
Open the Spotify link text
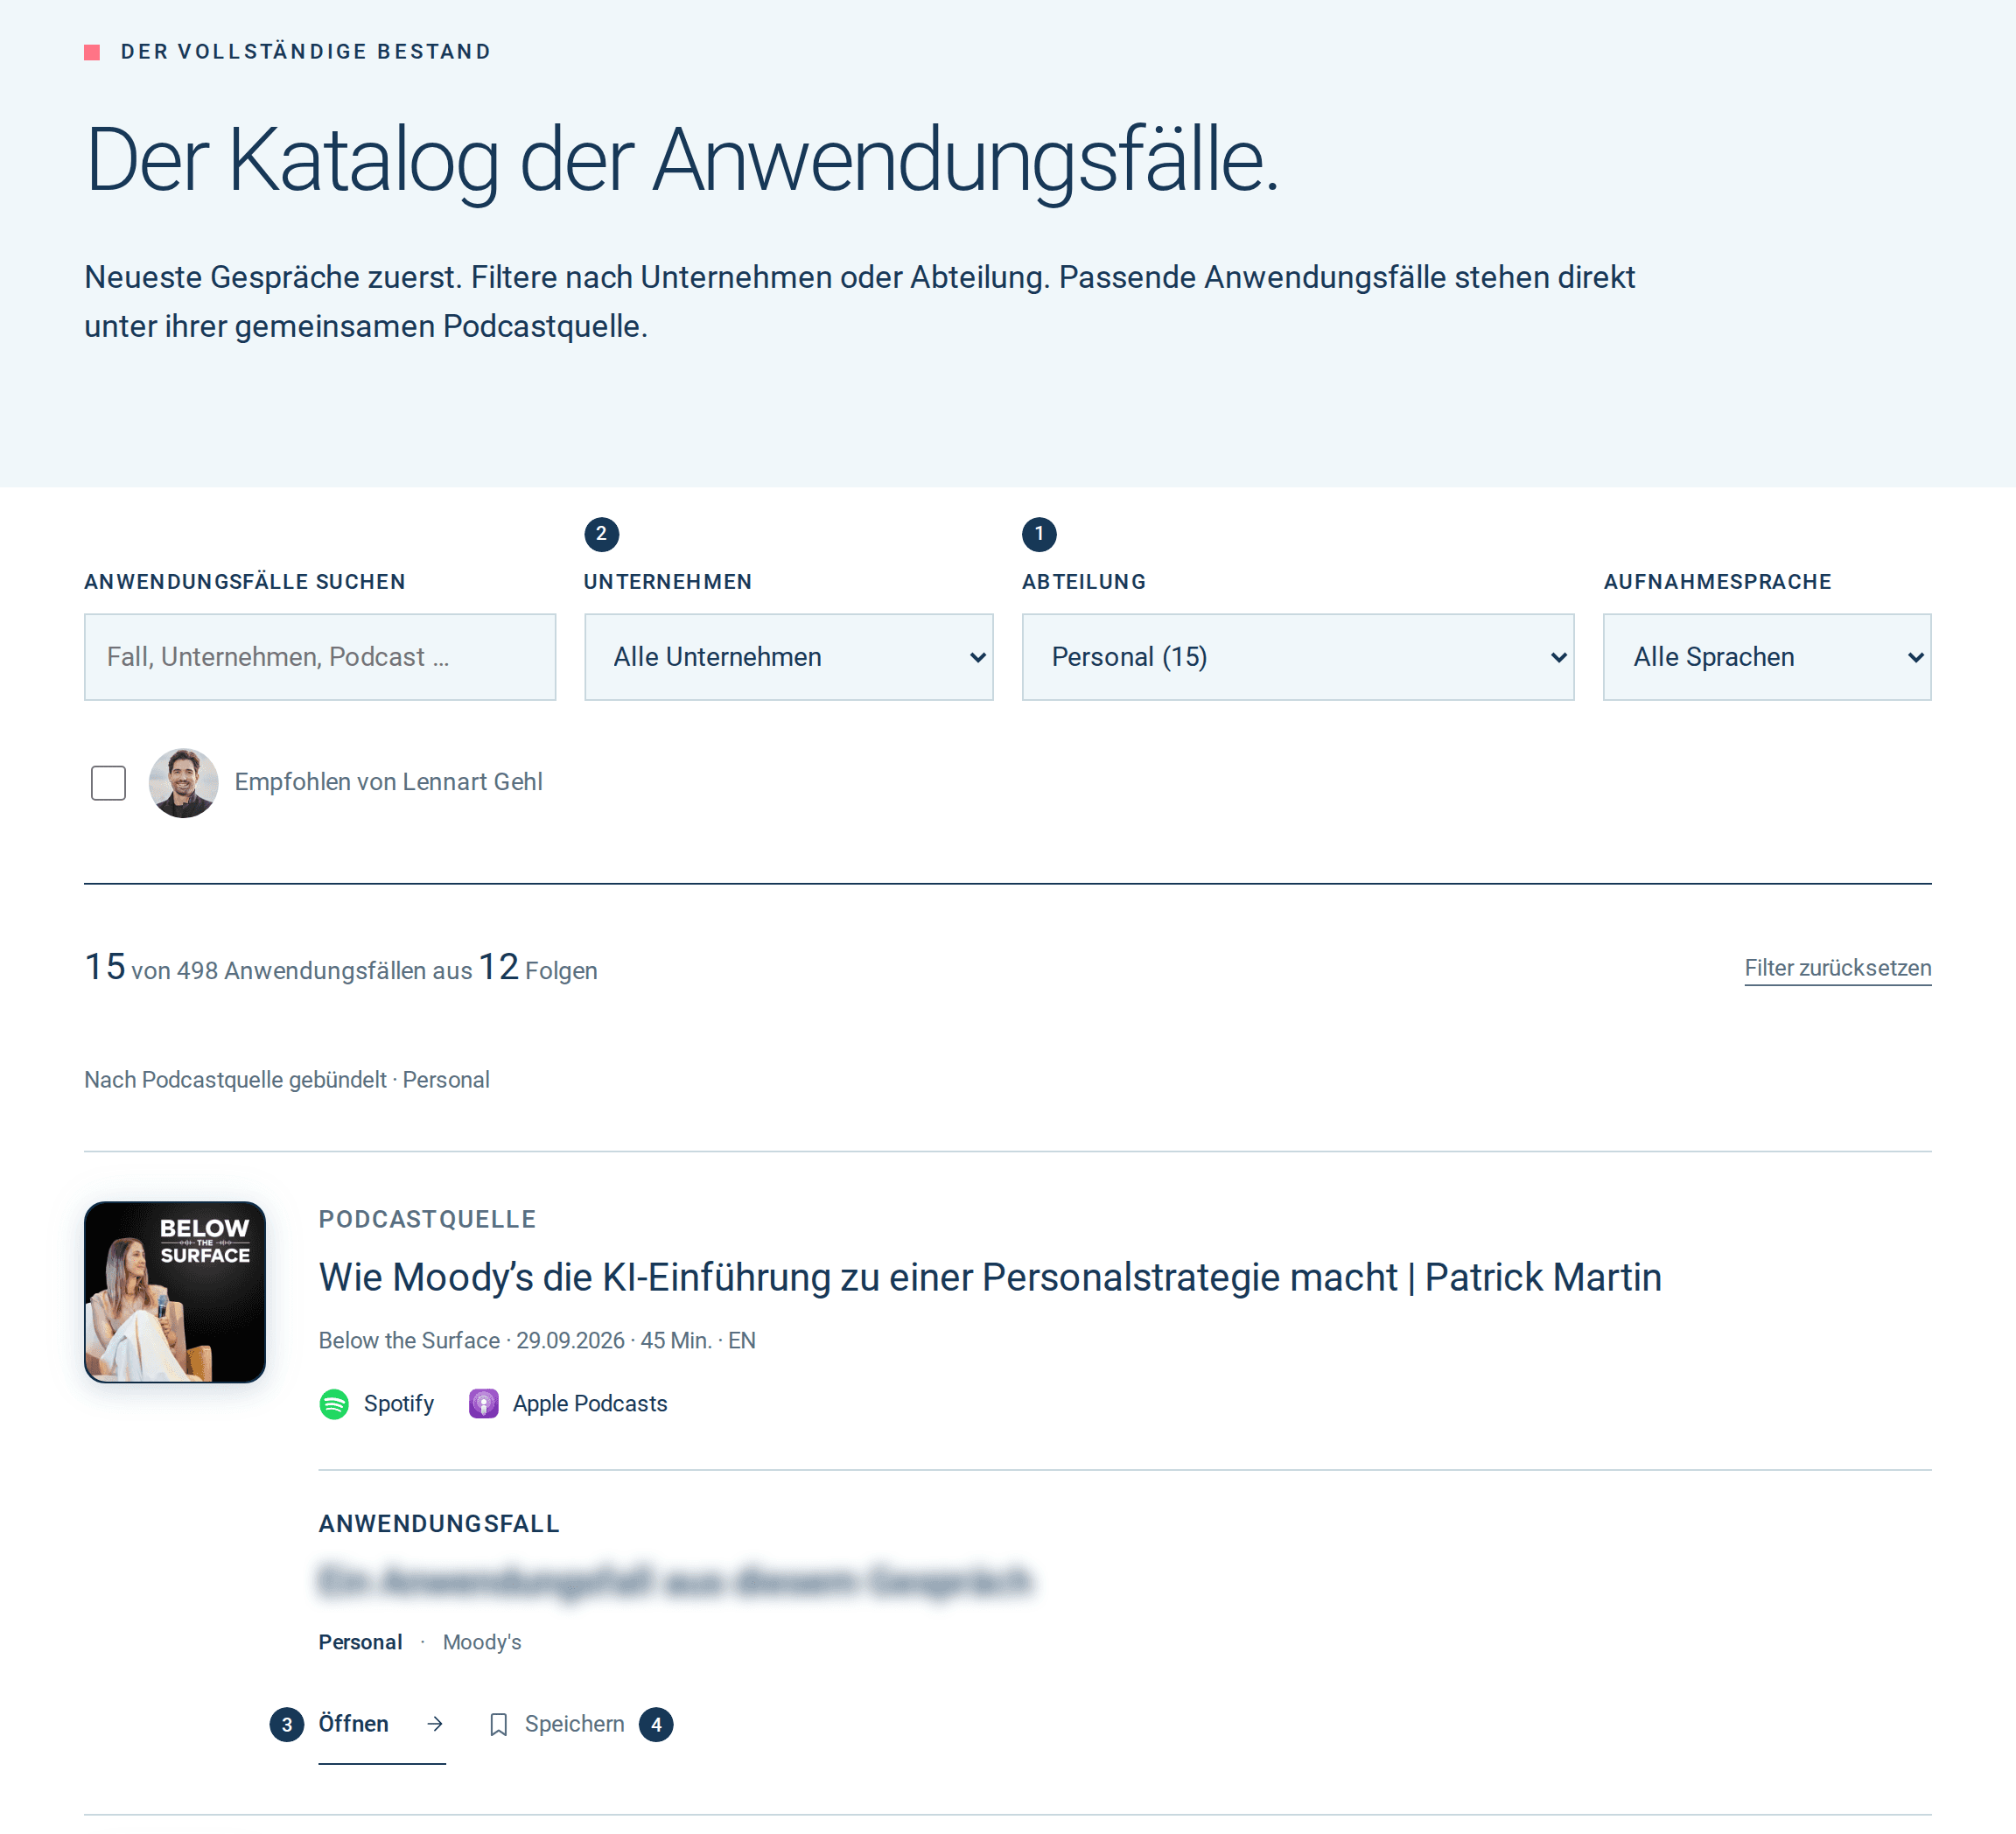399,1404
